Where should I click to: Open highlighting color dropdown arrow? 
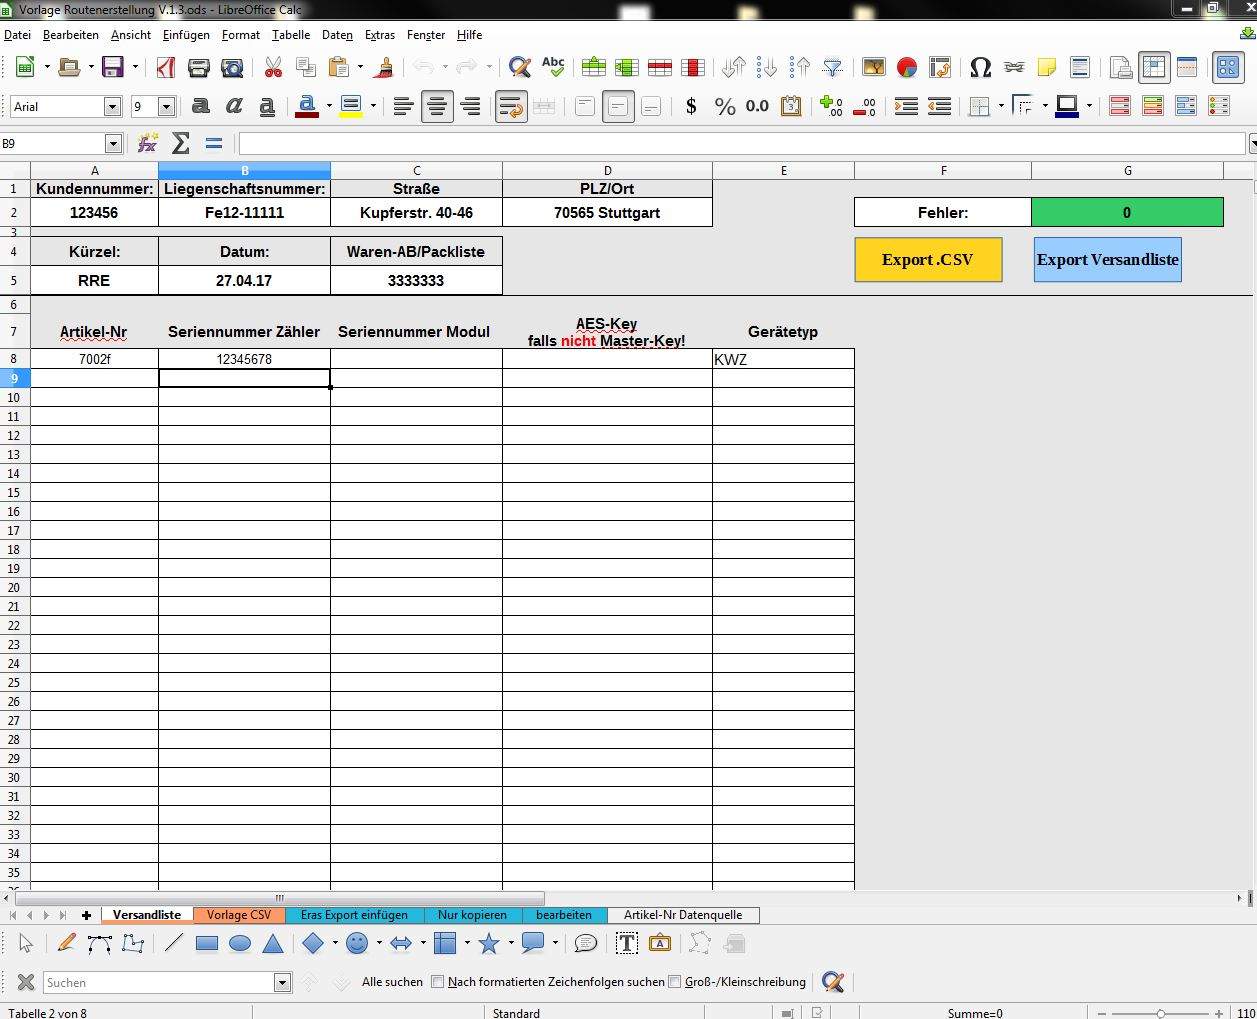pos(373,106)
